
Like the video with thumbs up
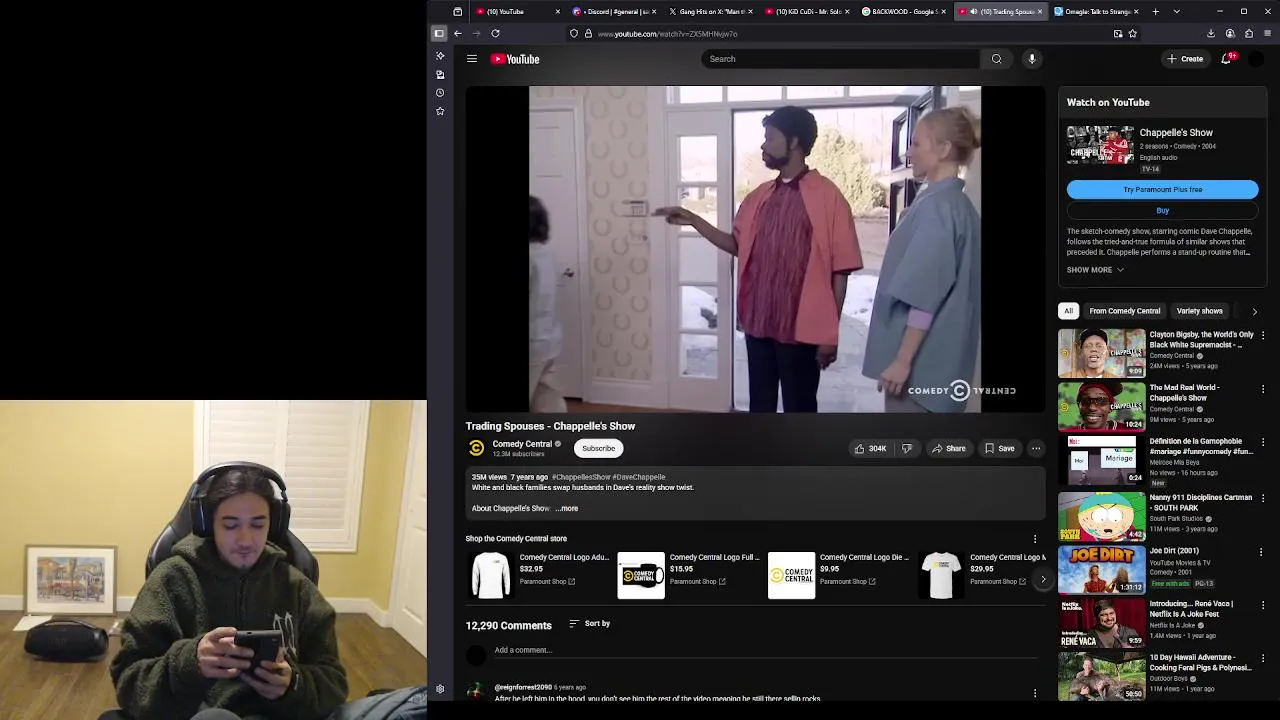[x=870, y=448]
